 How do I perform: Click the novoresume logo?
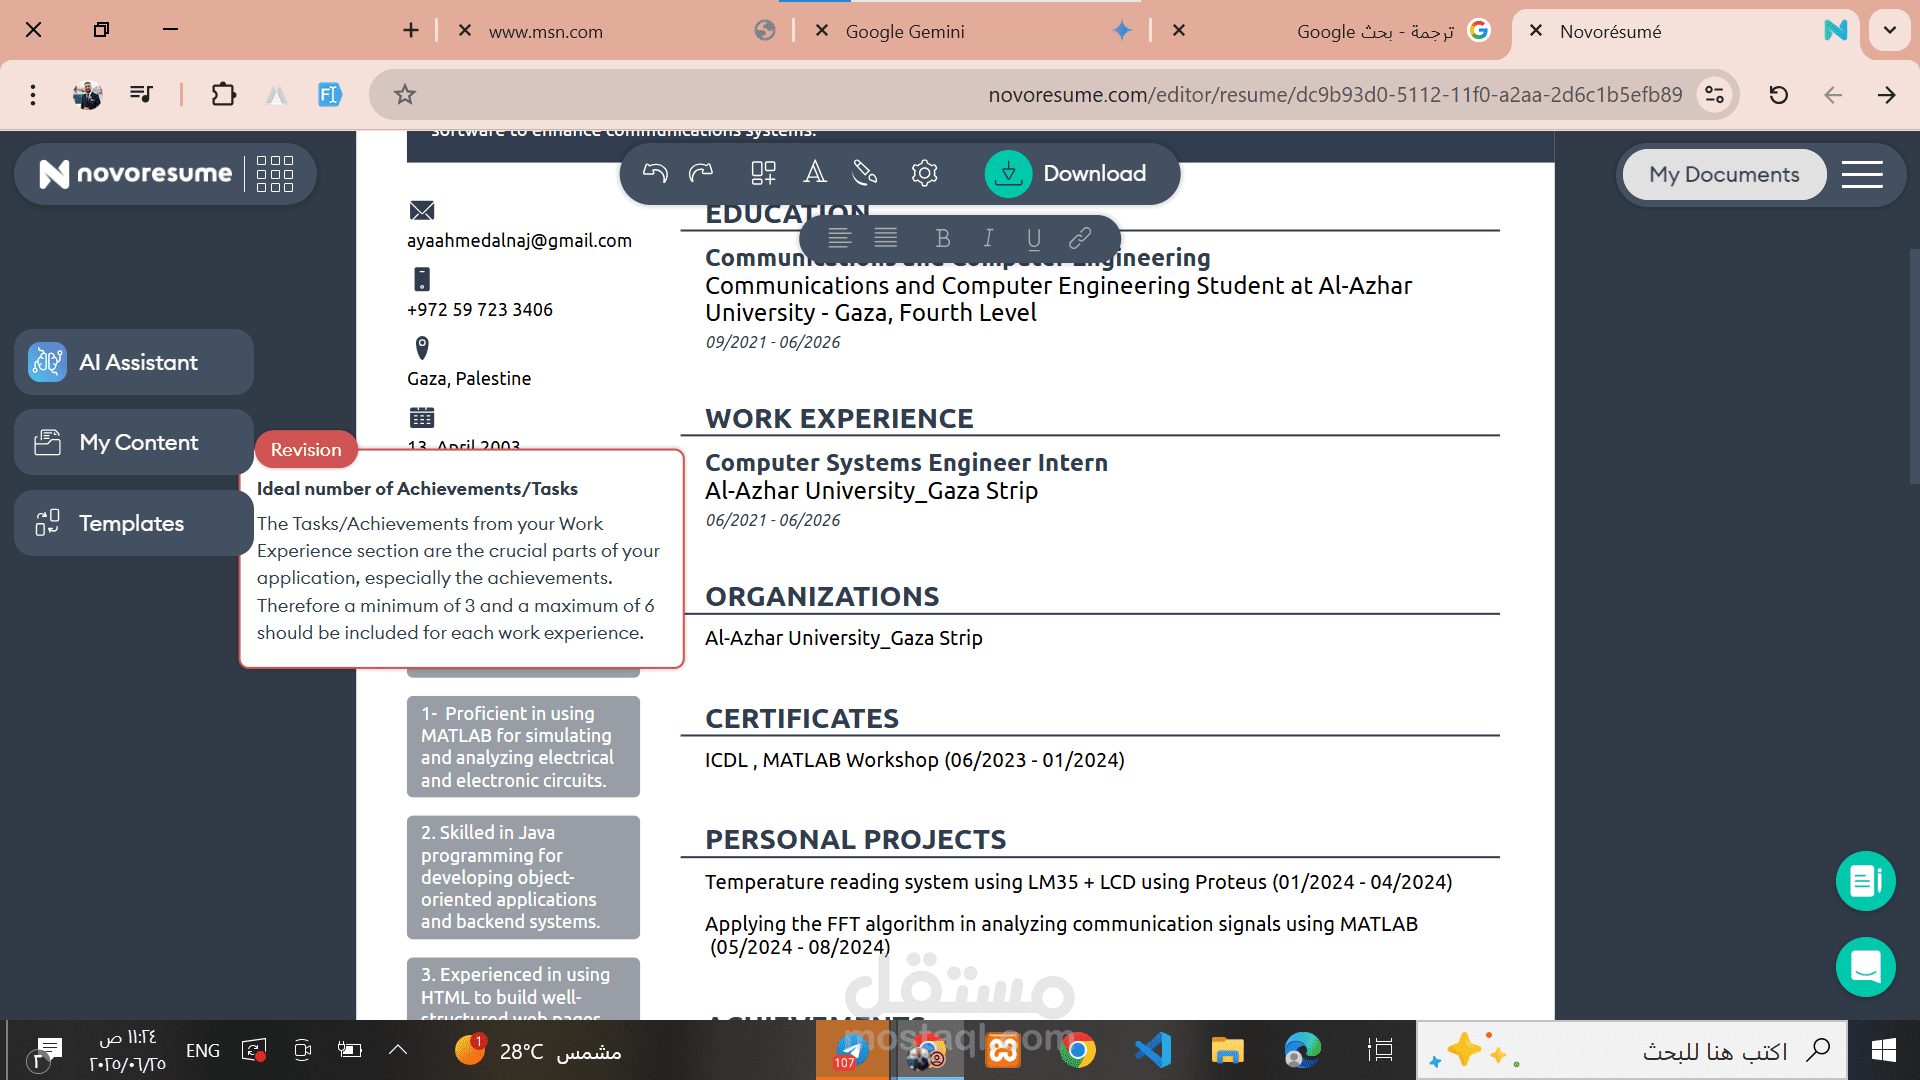[x=136, y=174]
